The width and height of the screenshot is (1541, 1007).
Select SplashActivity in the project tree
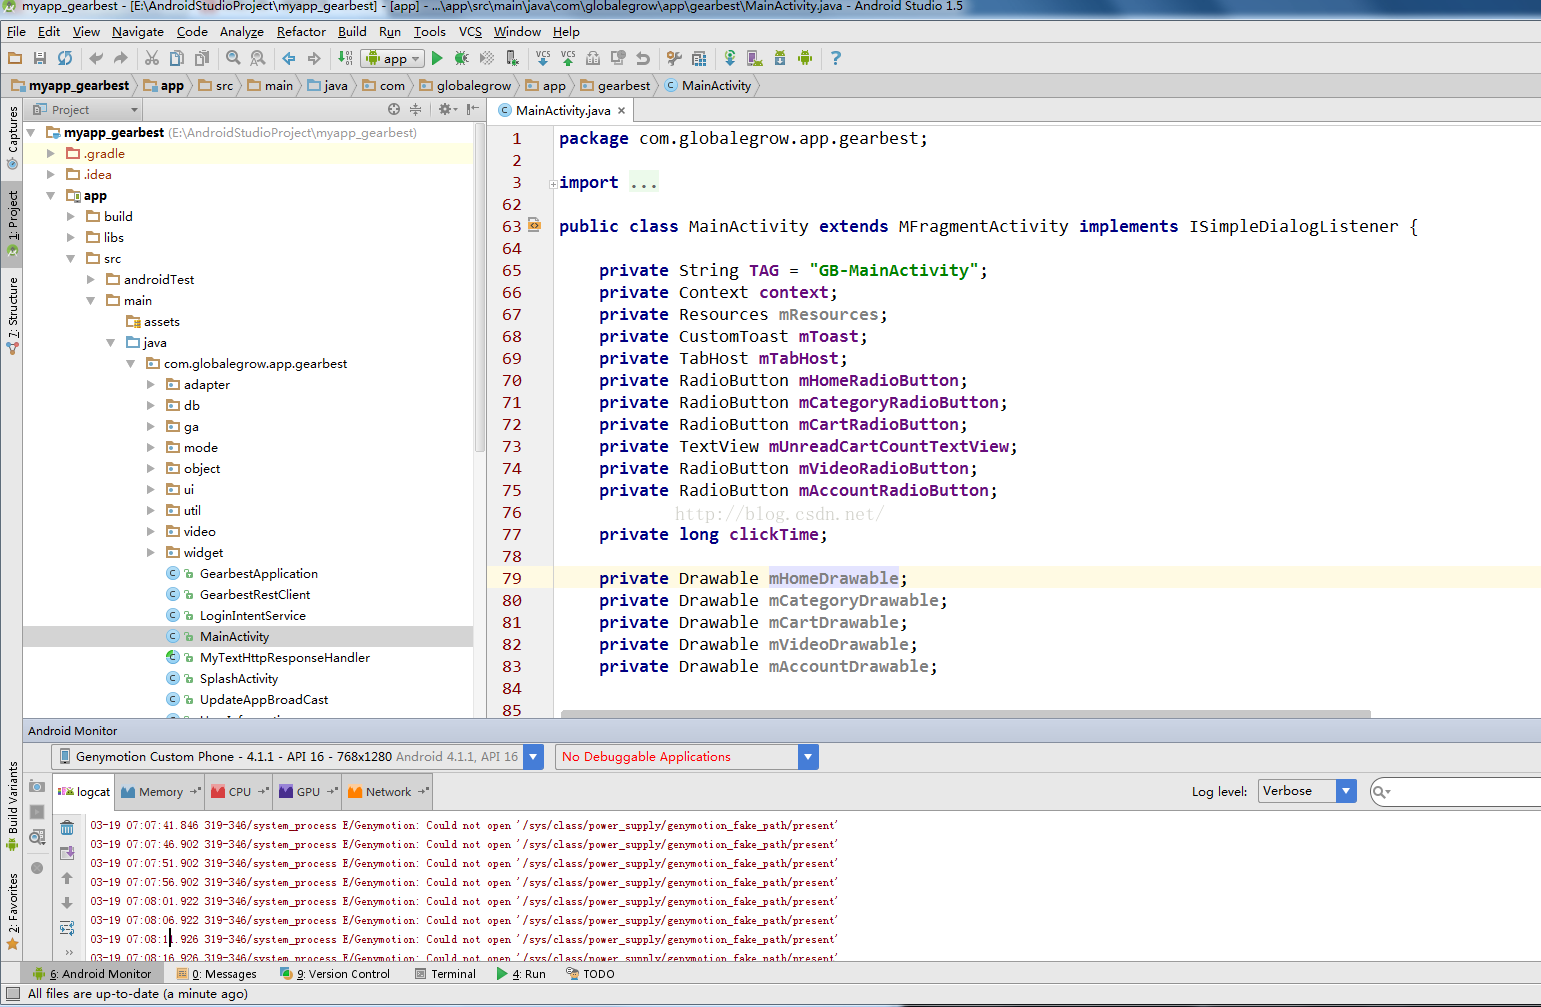point(238,678)
